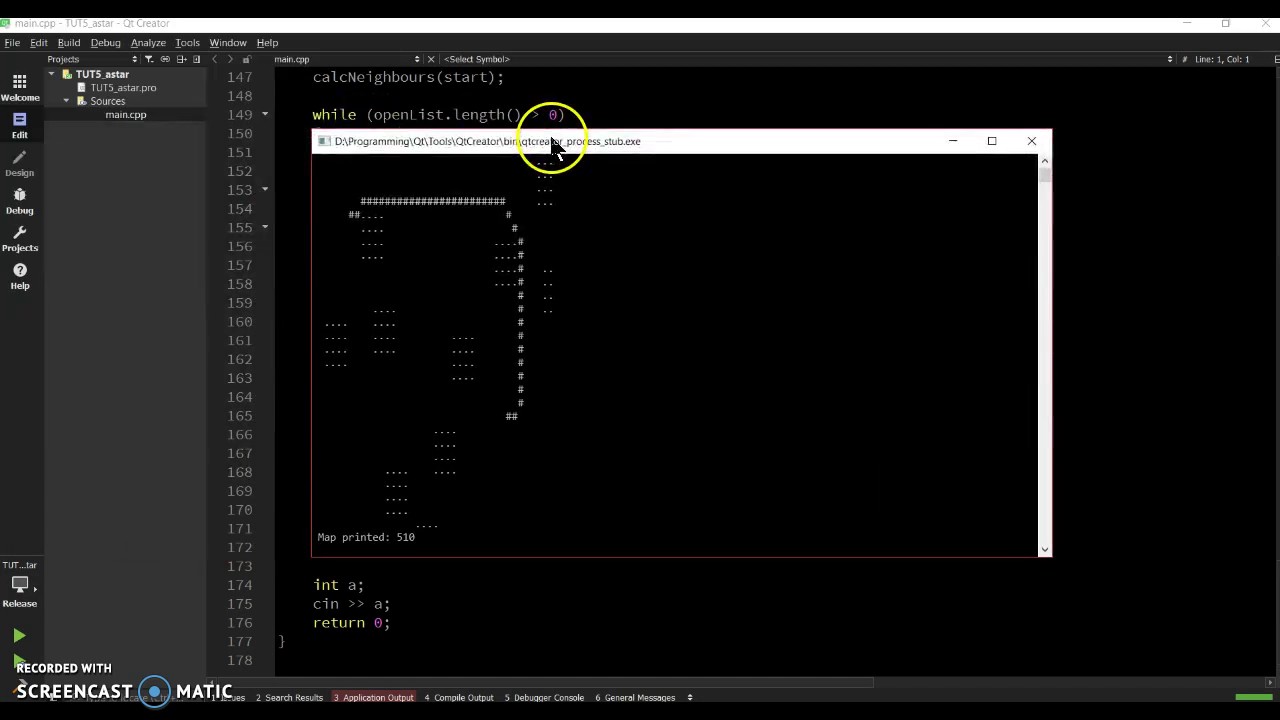The width and height of the screenshot is (1280, 720).
Task: Toggle the editor file lock icon
Action: coord(246,59)
